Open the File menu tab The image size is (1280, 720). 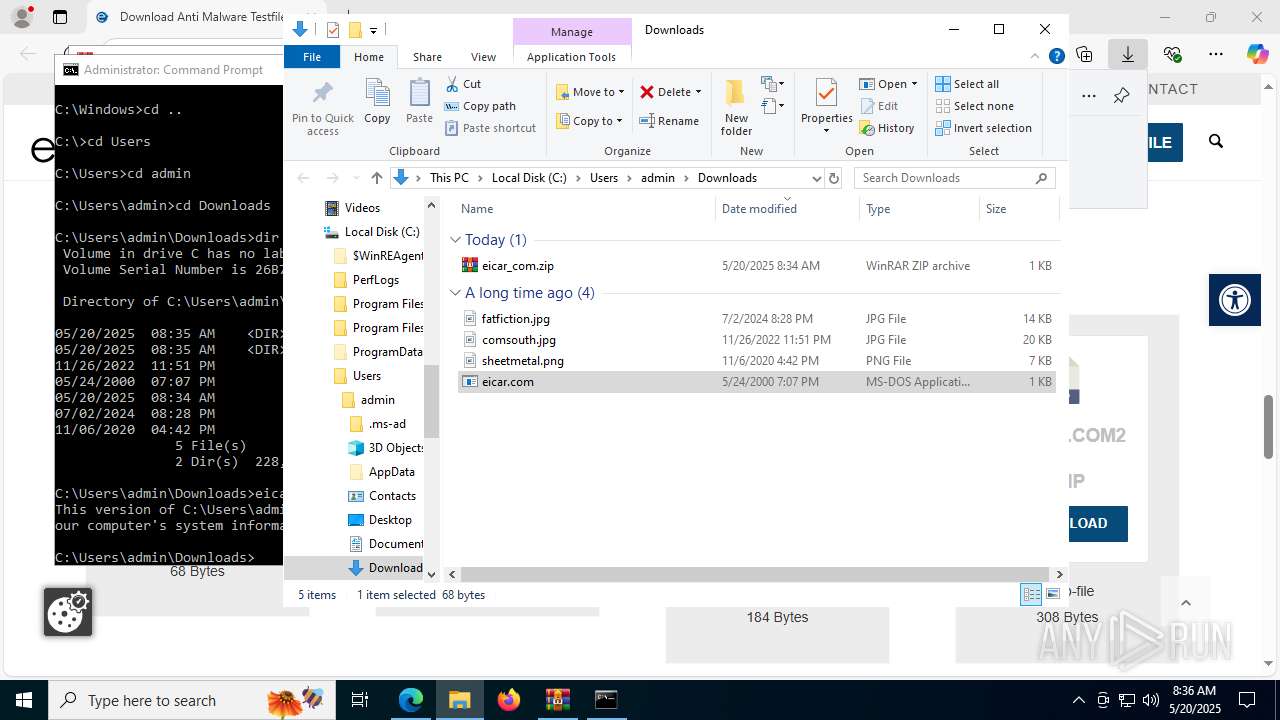[312, 57]
